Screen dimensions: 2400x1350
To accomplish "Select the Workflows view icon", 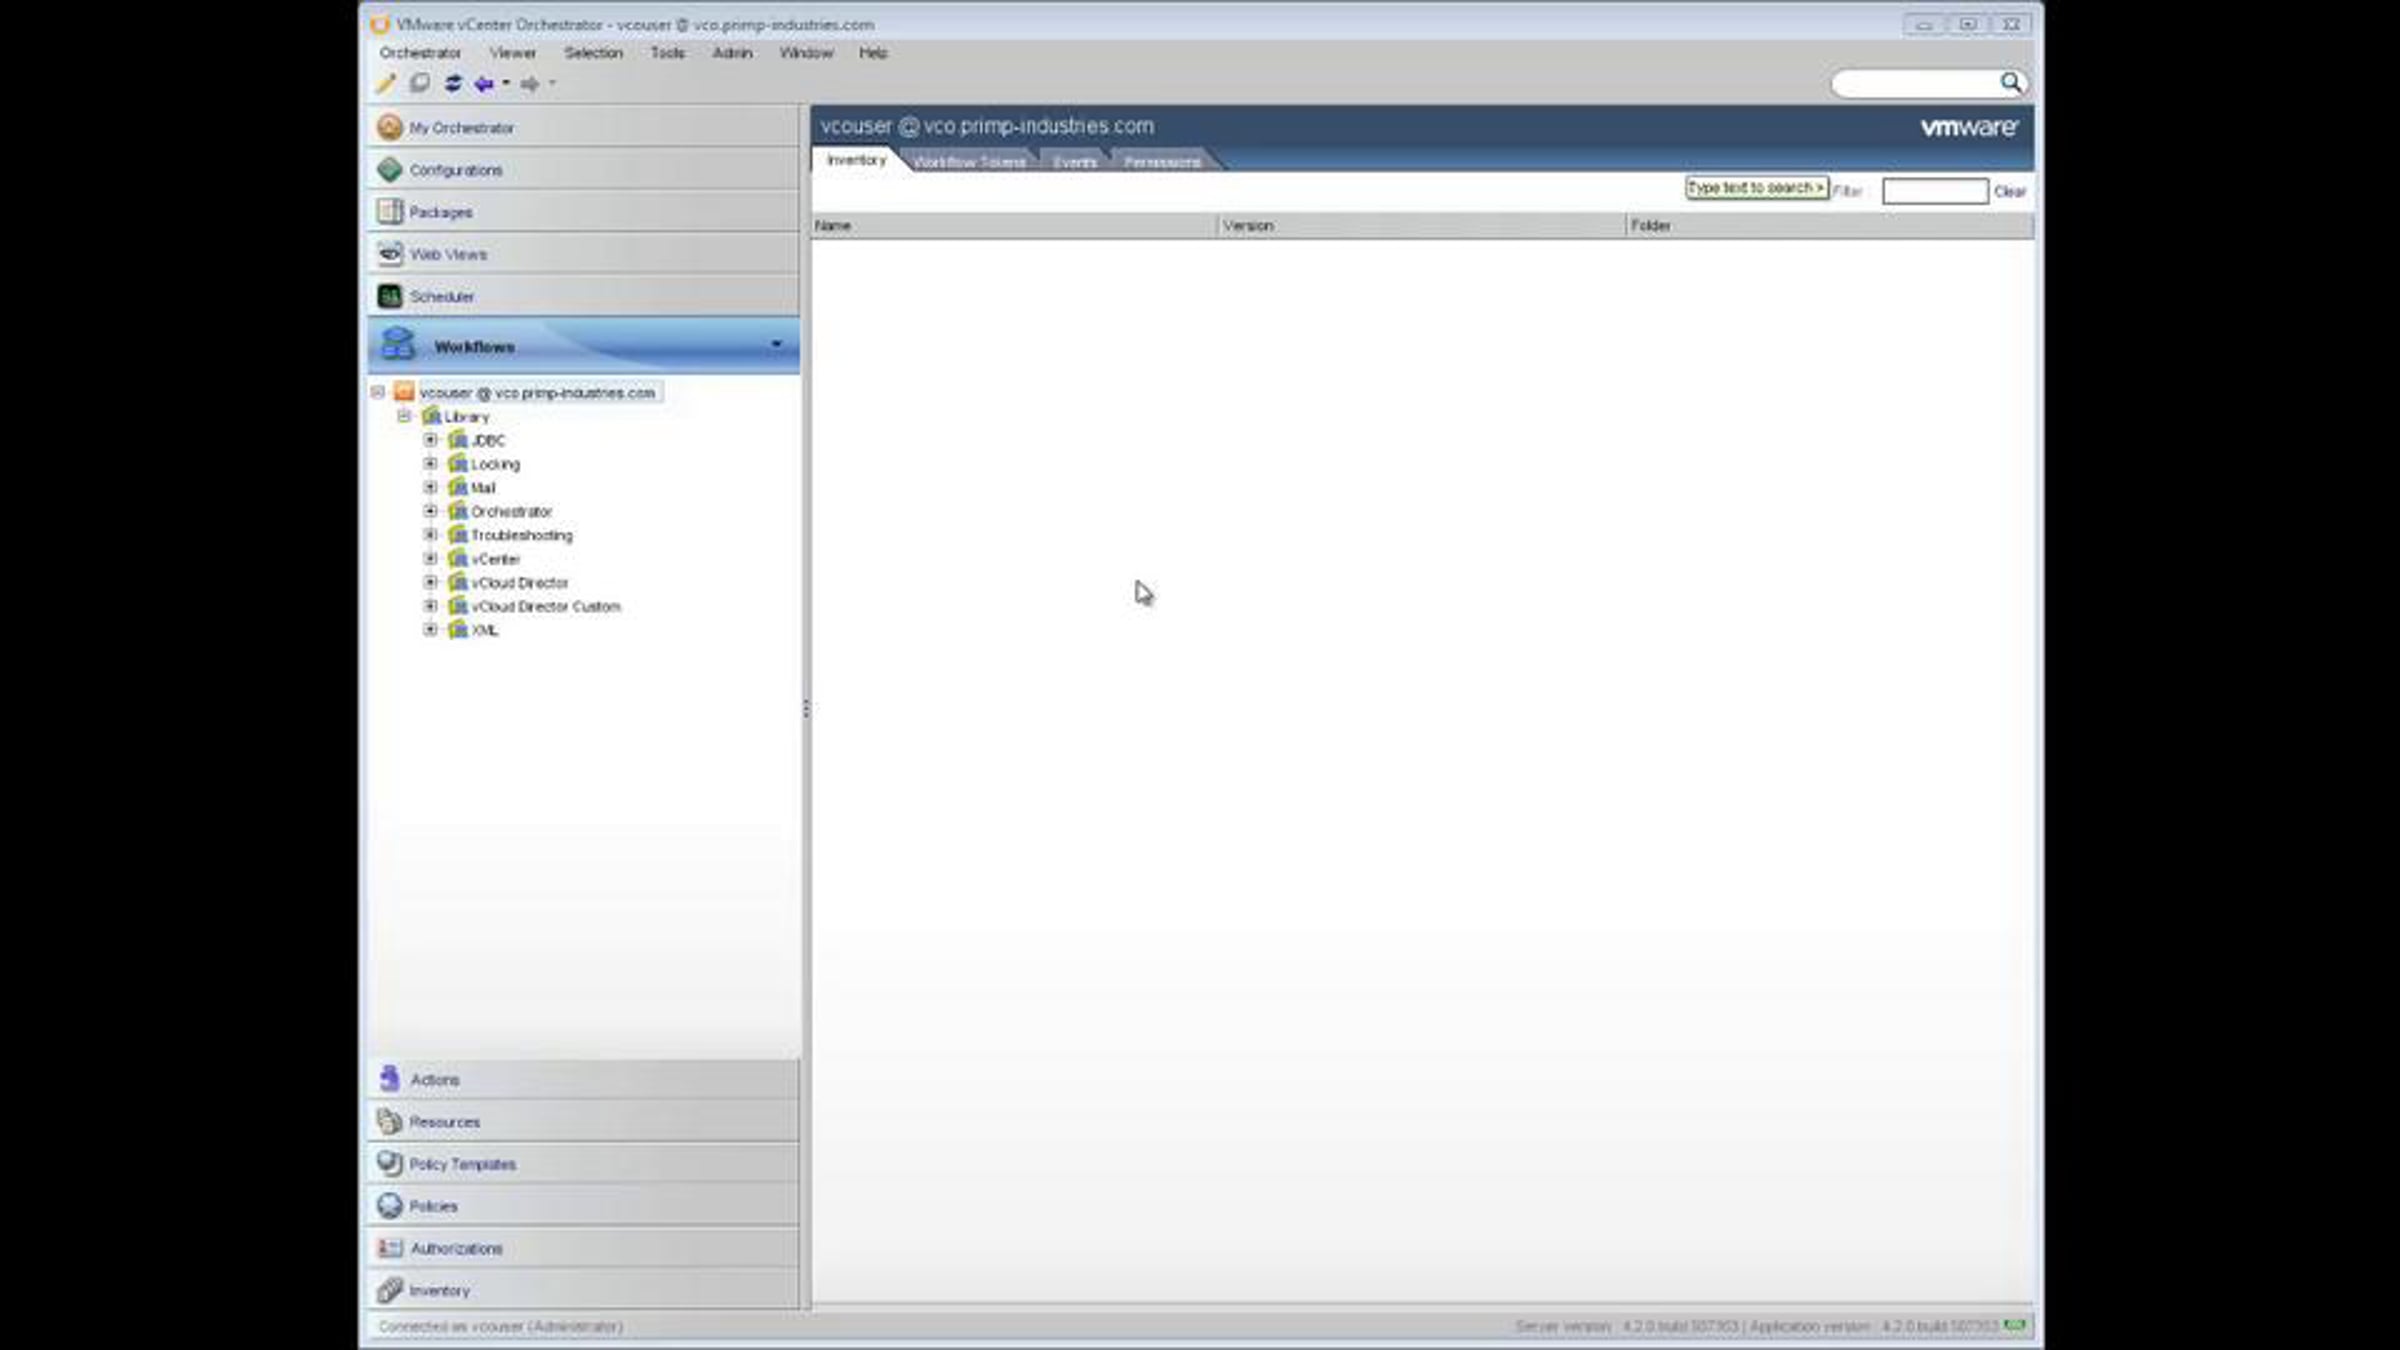I will pos(398,345).
